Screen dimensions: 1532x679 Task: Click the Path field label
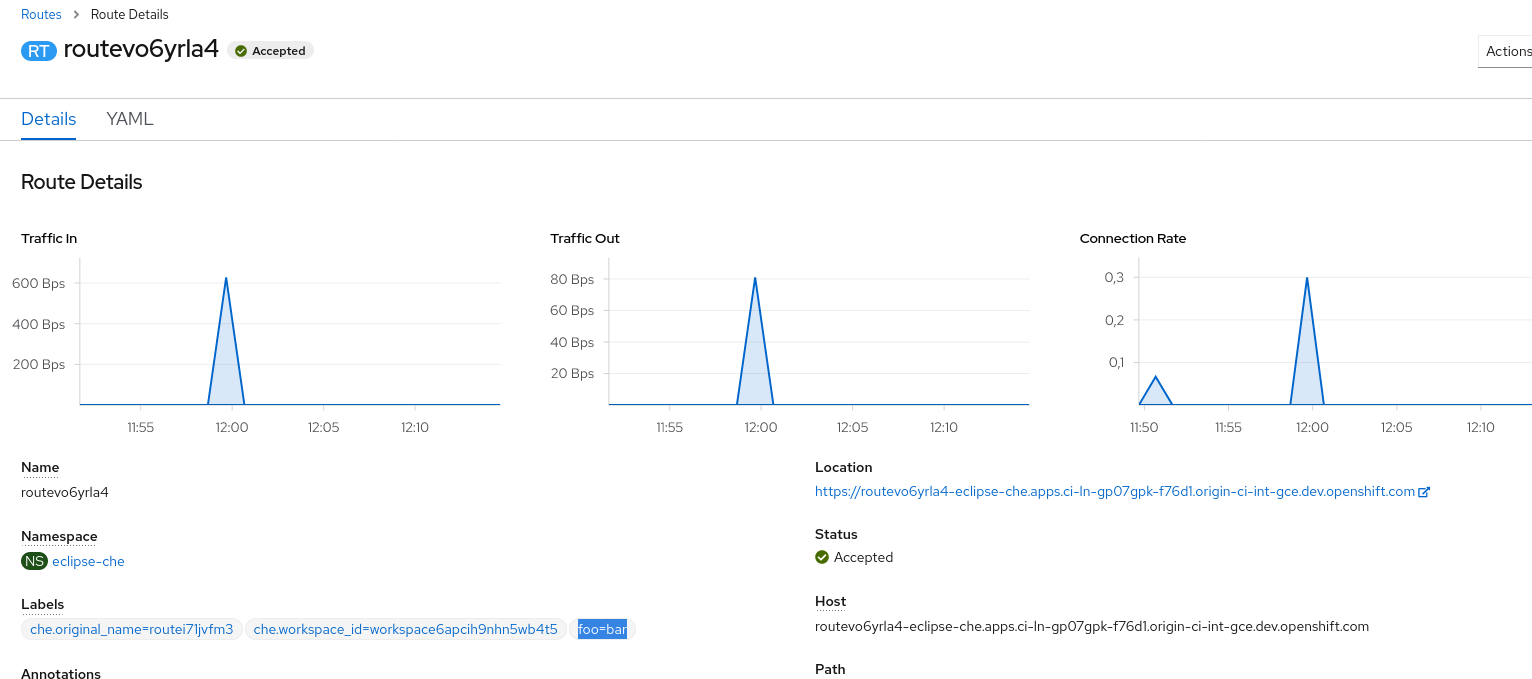click(x=830, y=669)
